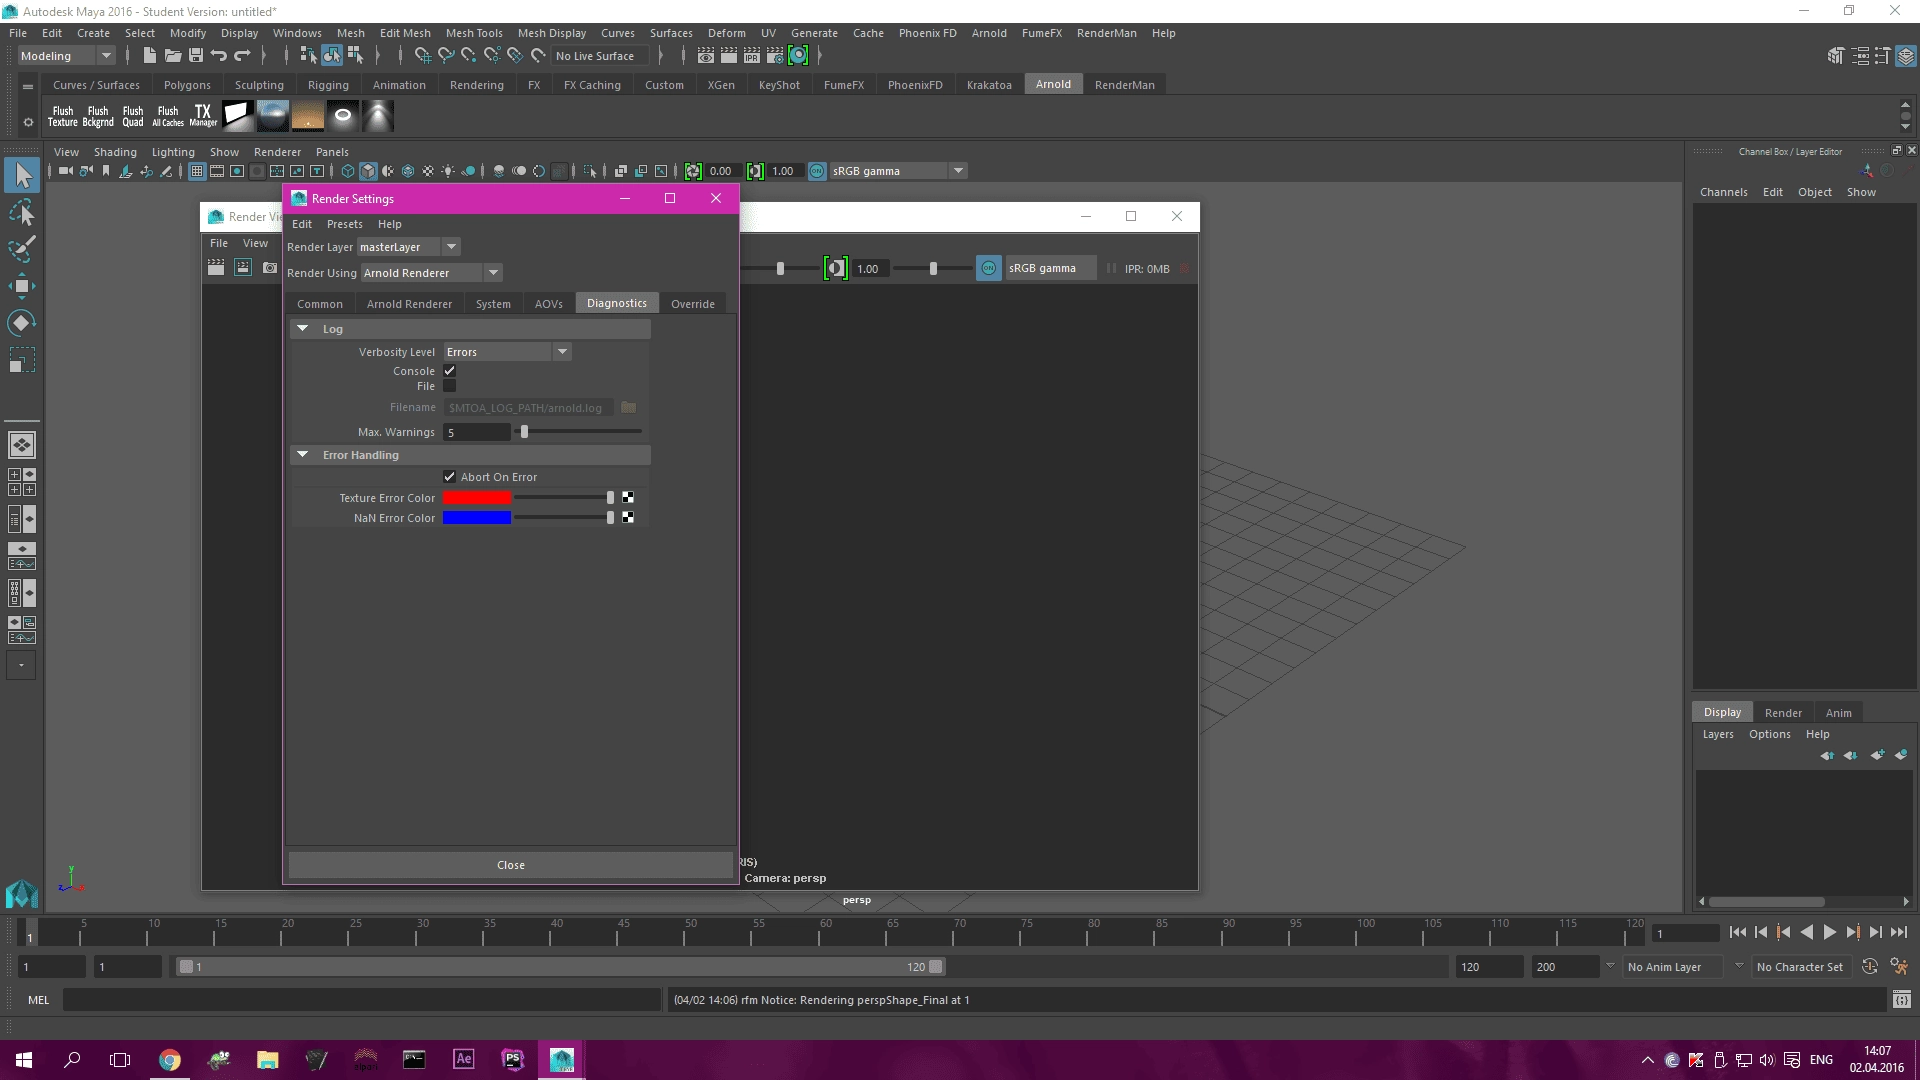Create Arnold skydome light from shelf
This screenshot has height=1080, width=1920.
click(272, 116)
